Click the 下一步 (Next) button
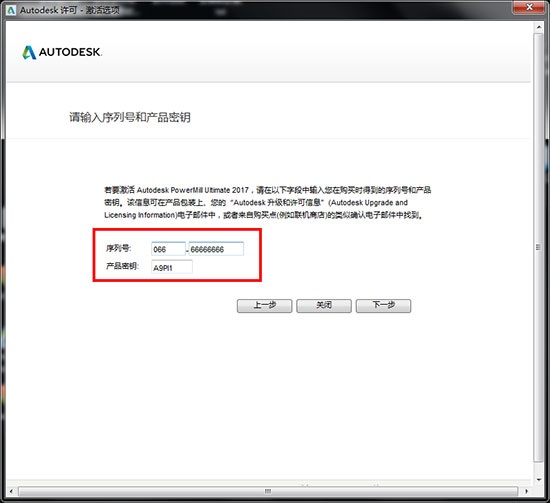 [383, 306]
